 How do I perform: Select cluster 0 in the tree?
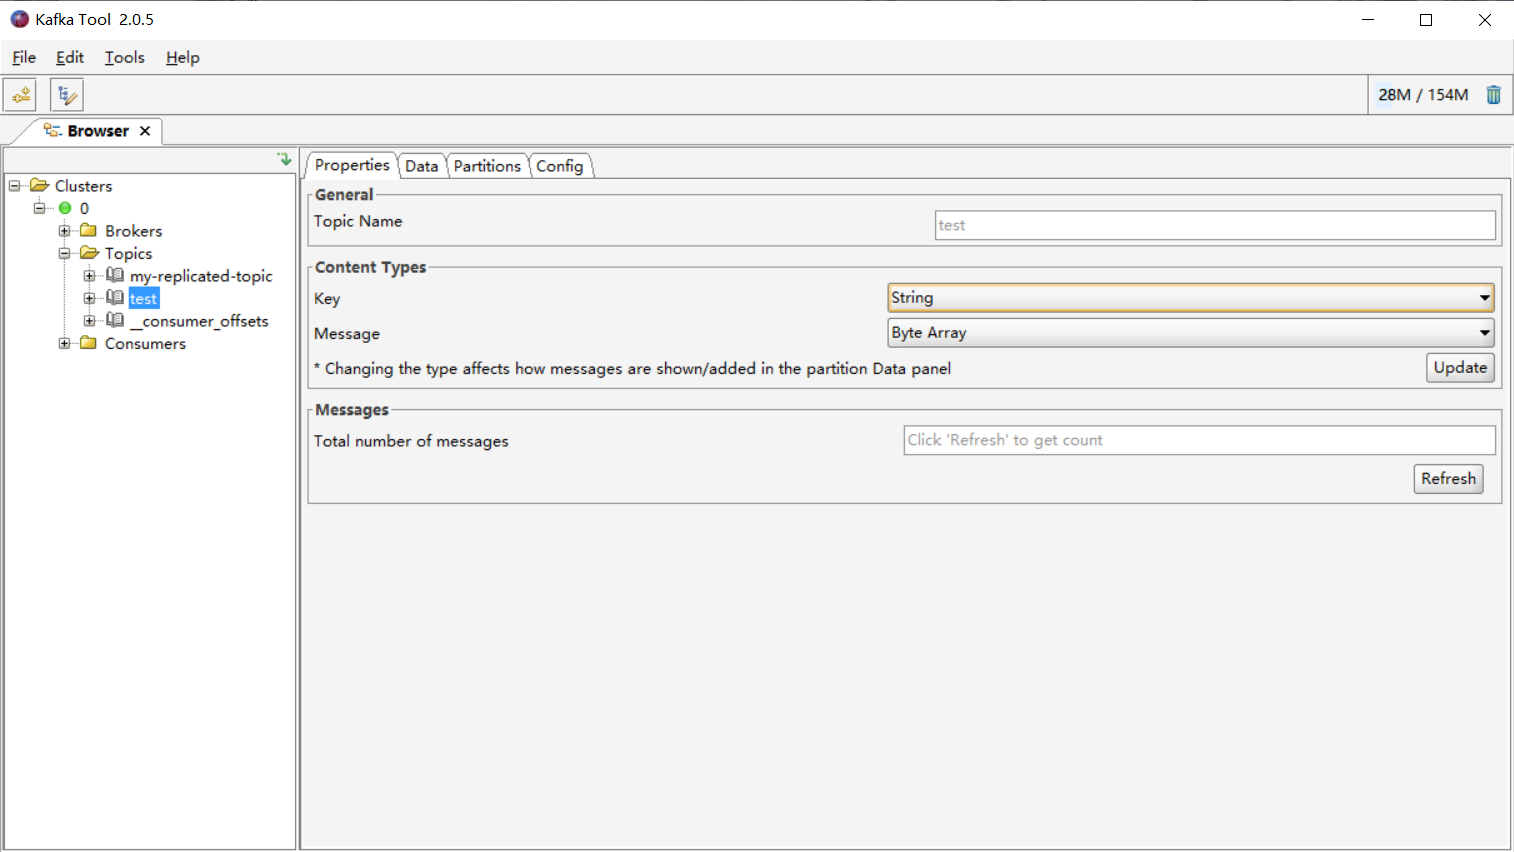click(x=84, y=208)
